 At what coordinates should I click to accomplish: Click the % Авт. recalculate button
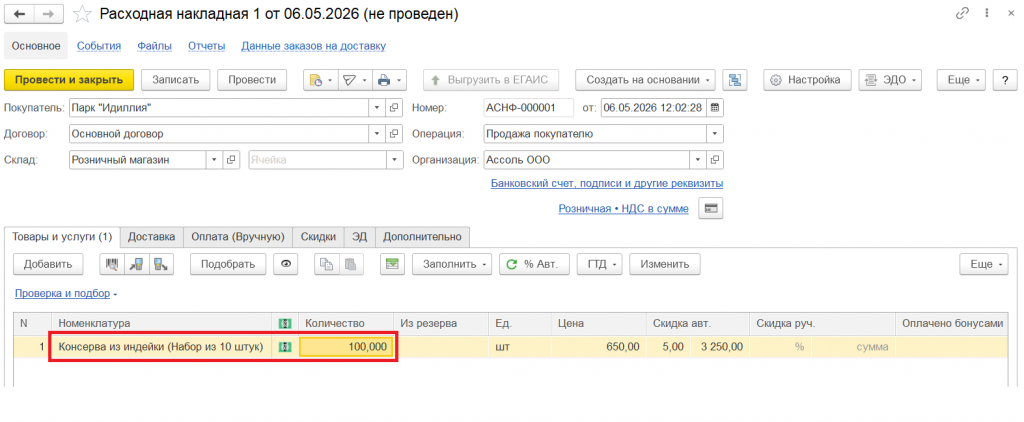534,264
